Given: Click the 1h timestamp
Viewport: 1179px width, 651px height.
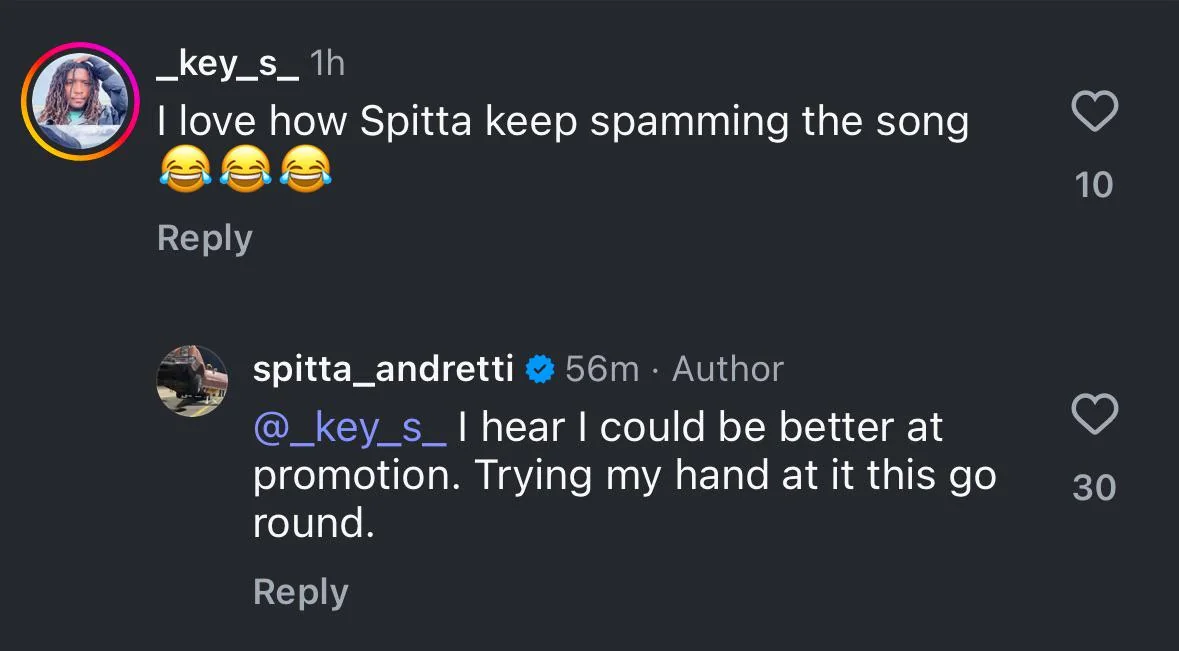Looking at the screenshot, I should tap(327, 64).
